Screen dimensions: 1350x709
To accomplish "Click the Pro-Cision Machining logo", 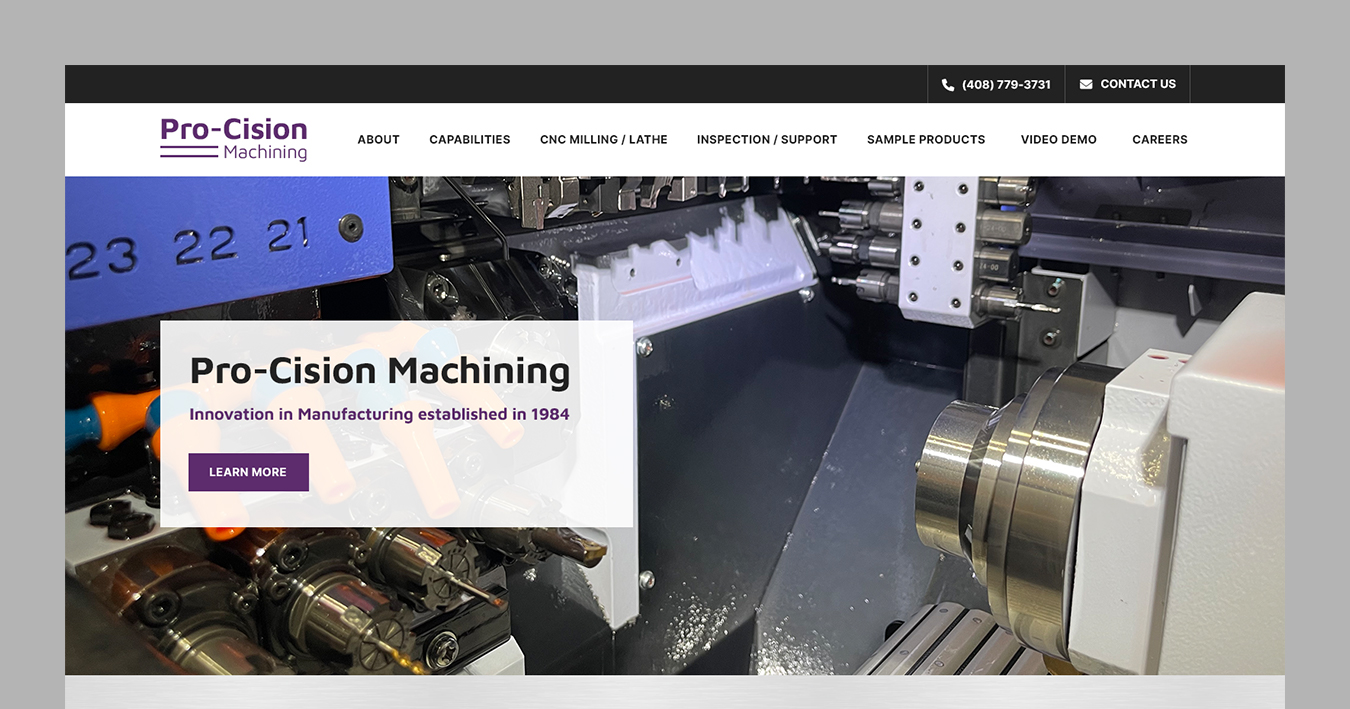I will click(233, 139).
